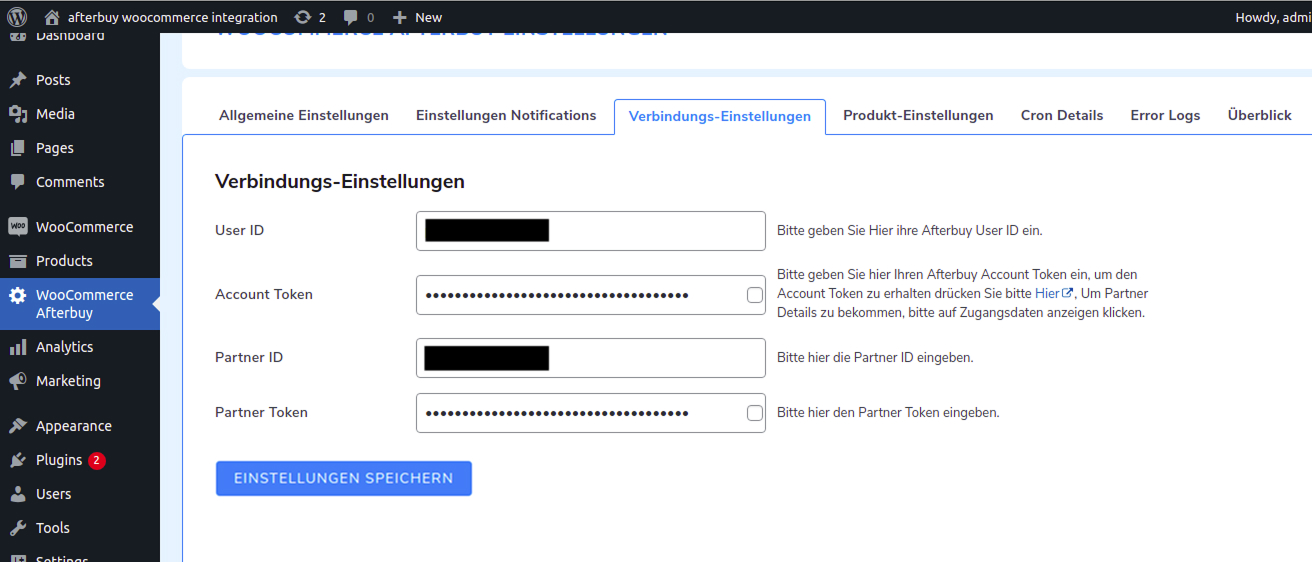Viewport: 1312px width, 562px height.
Task: Click the Posts pin icon
Action: pos(18,80)
